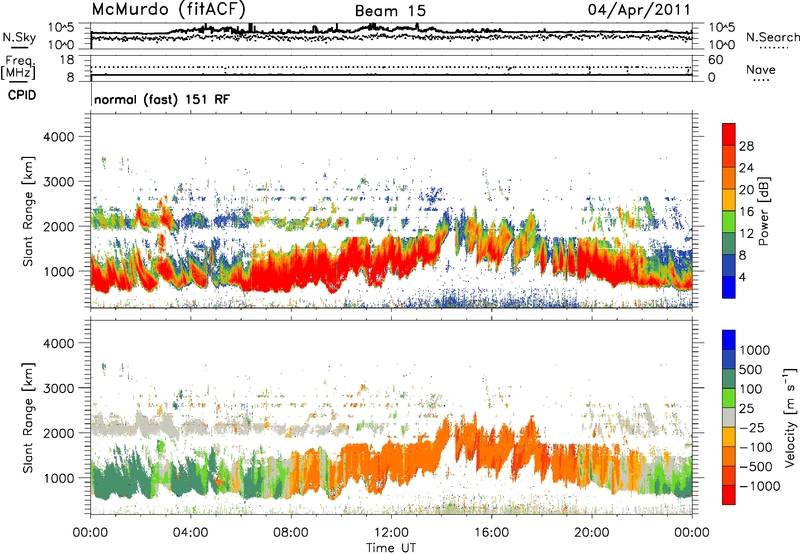The image size is (800, 554).
Task: Pick the blue top segment of the velocity colorbar
Action: [729, 340]
